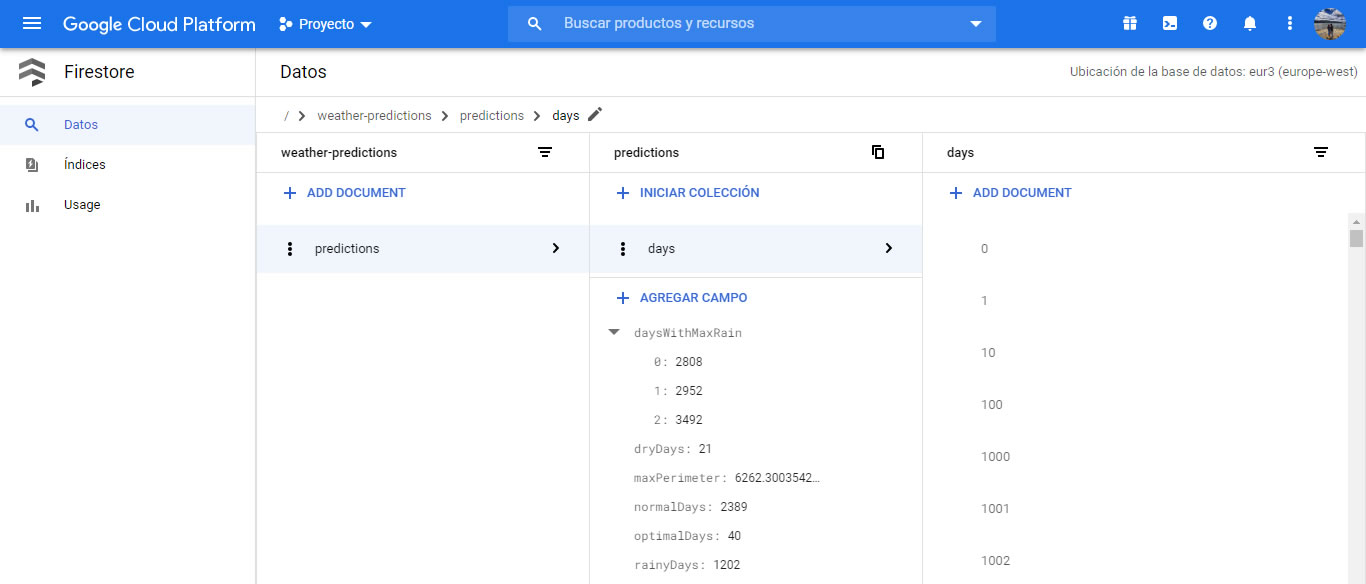Click the Google Cloud Platform logo
This screenshot has width=1366, height=584.
159,24
